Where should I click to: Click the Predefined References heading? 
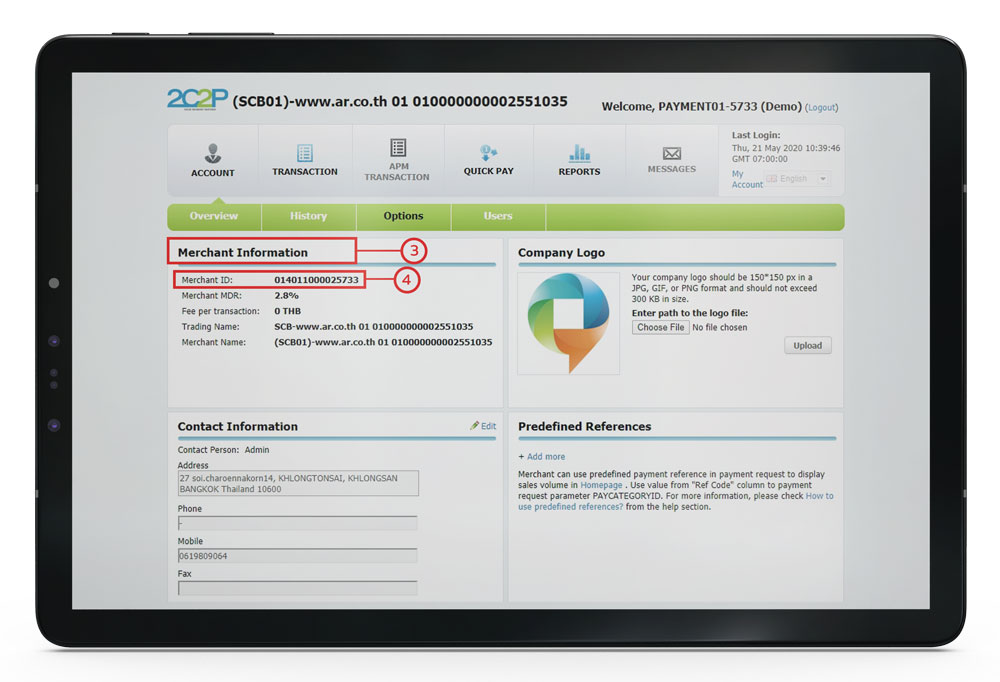click(x=585, y=426)
